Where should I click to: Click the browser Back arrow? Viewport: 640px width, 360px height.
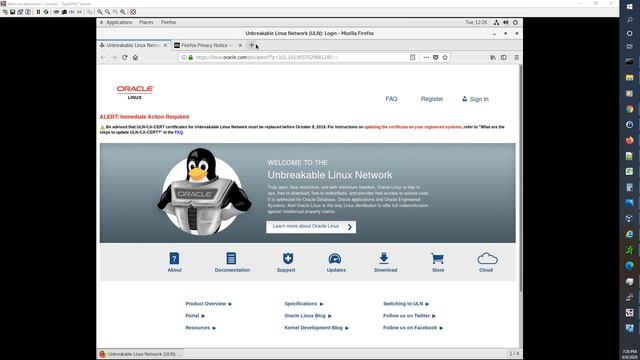tap(103, 58)
